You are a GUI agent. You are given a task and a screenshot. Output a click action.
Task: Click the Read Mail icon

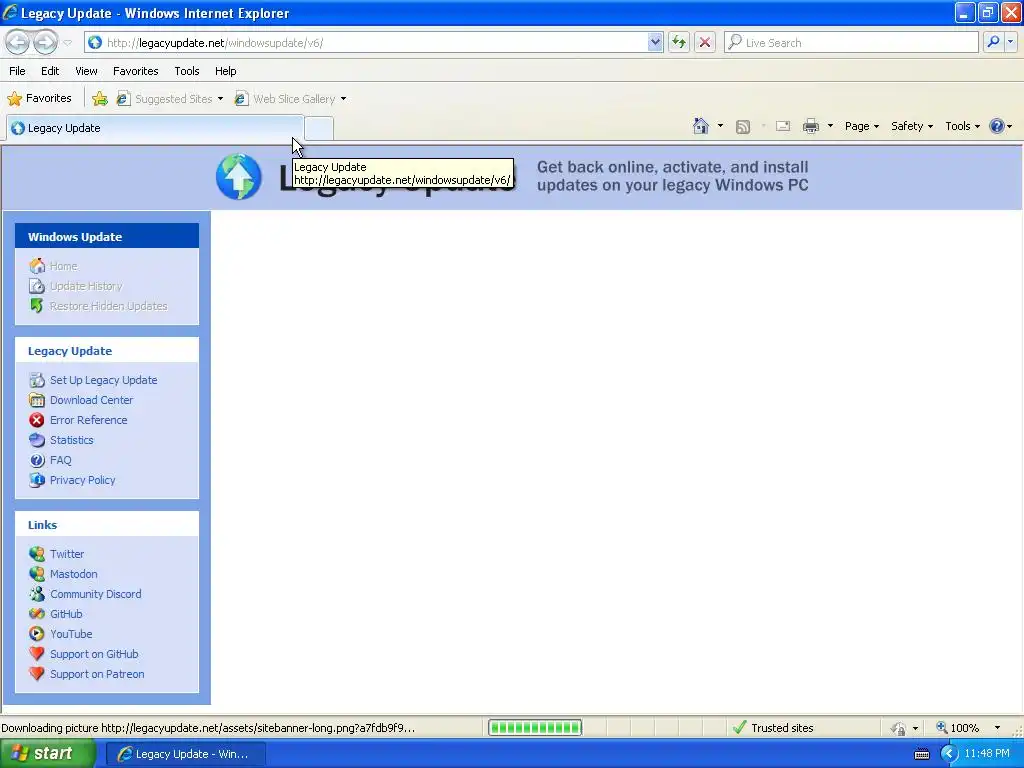pyautogui.click(x=783, y=126)
